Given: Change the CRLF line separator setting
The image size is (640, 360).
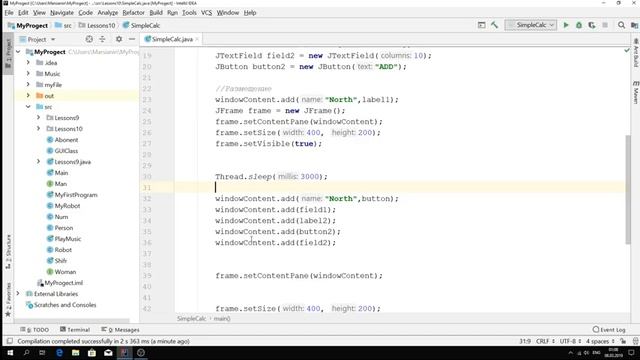Looking at the screenshot, I should 545,341.
